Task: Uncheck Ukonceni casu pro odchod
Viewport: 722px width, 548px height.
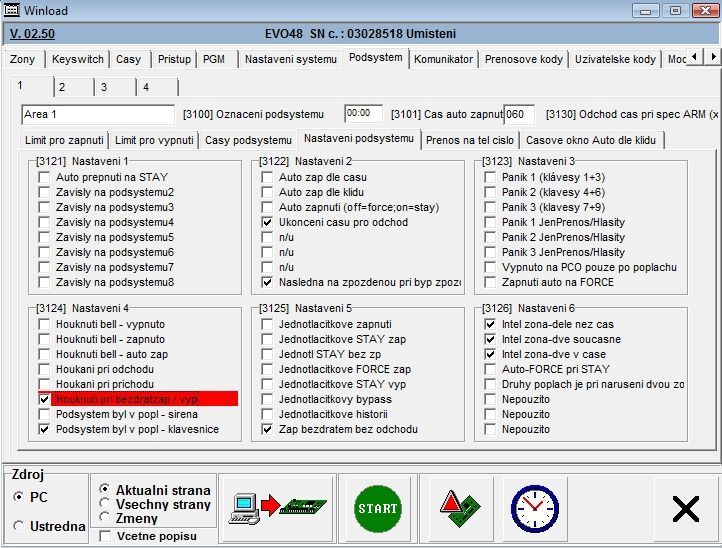Action: pos(267,222)
